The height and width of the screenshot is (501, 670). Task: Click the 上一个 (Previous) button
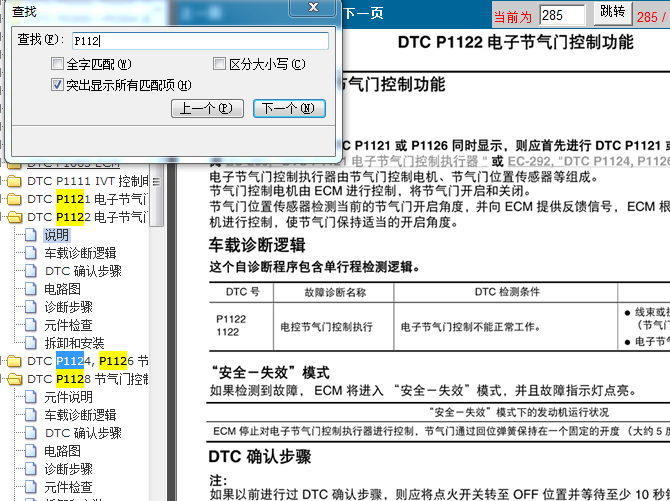point(207,108)
